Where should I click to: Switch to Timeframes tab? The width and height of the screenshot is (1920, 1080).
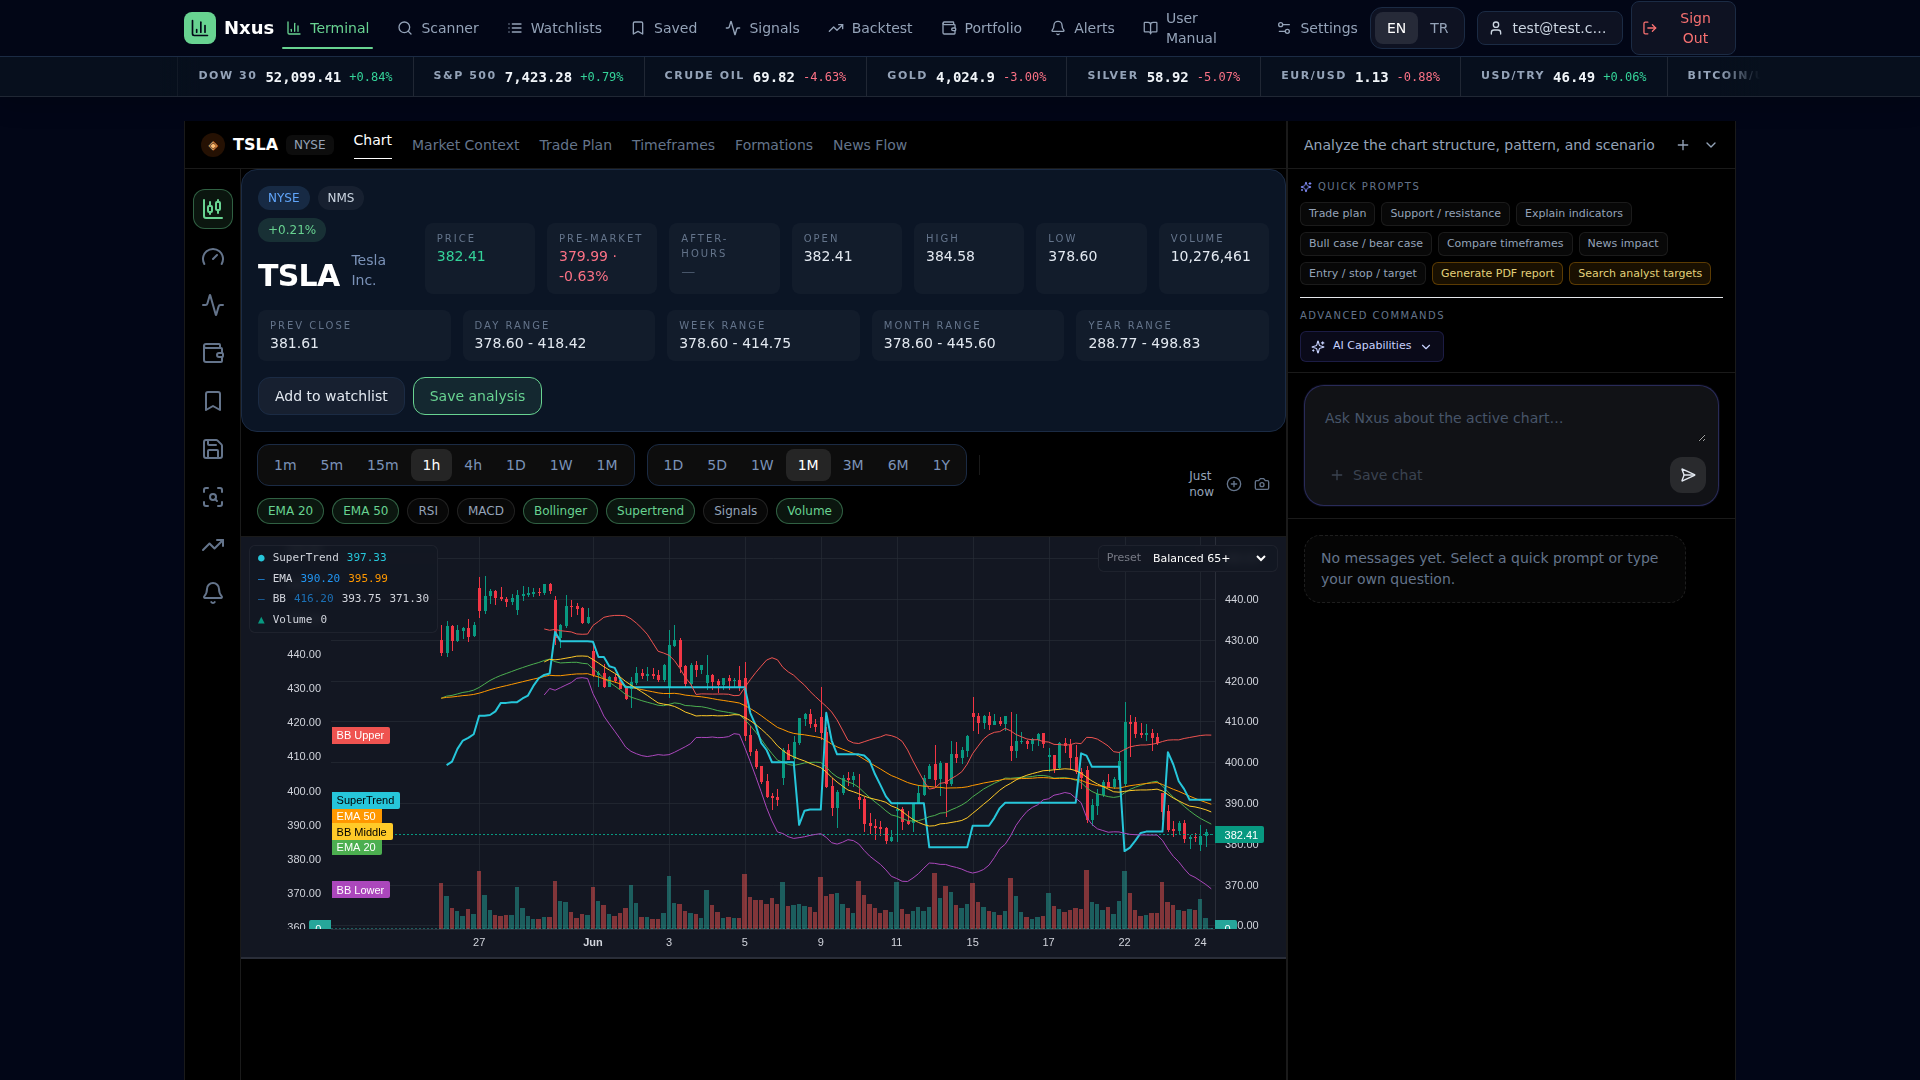point(673,145)
